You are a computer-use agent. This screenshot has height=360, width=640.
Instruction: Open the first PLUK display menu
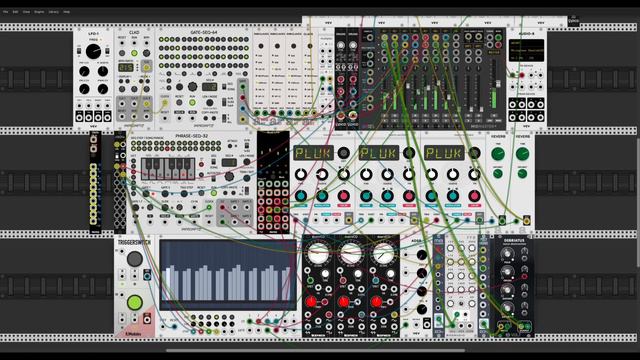(313, 153)
